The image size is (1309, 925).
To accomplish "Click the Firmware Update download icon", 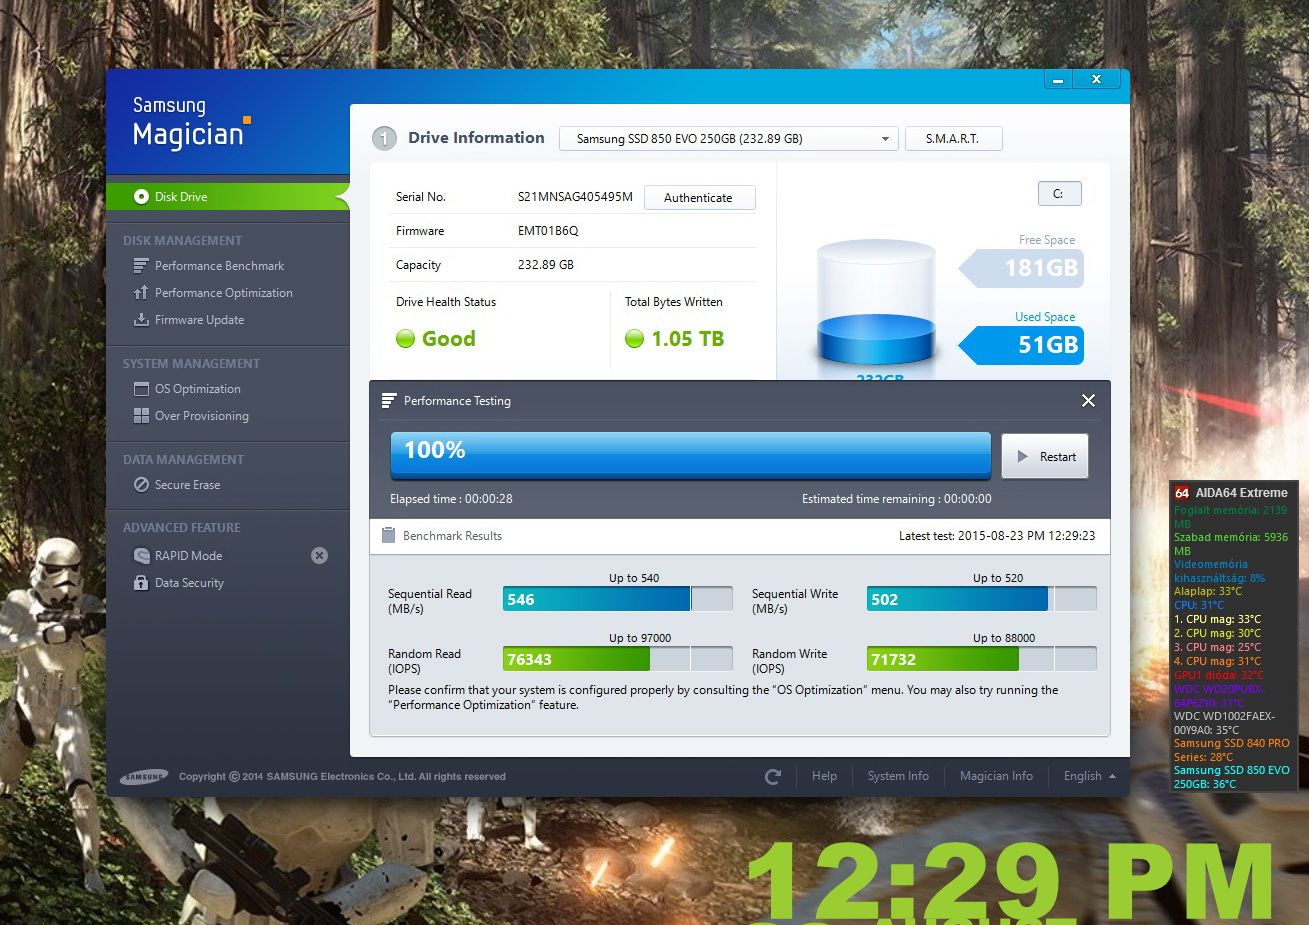I will click(x=141, y=320).
